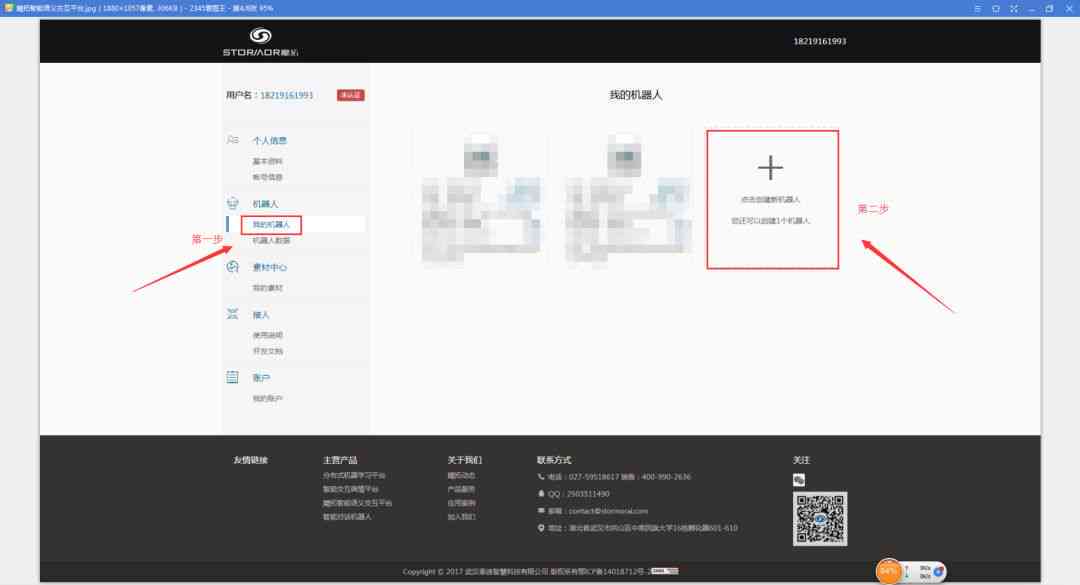
Task: Click the red verification badge beside username
Action: [x=351, y=95]
